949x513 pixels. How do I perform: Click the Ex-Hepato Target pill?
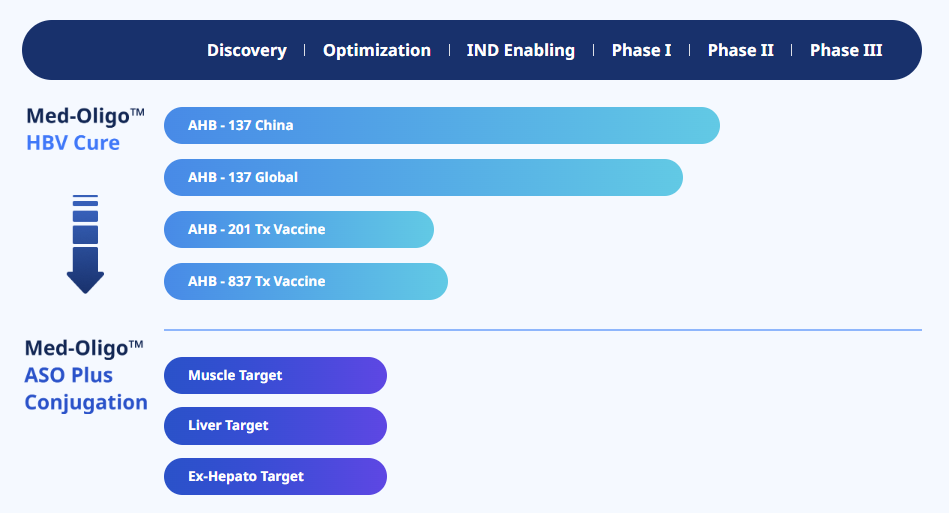(275, 476)
